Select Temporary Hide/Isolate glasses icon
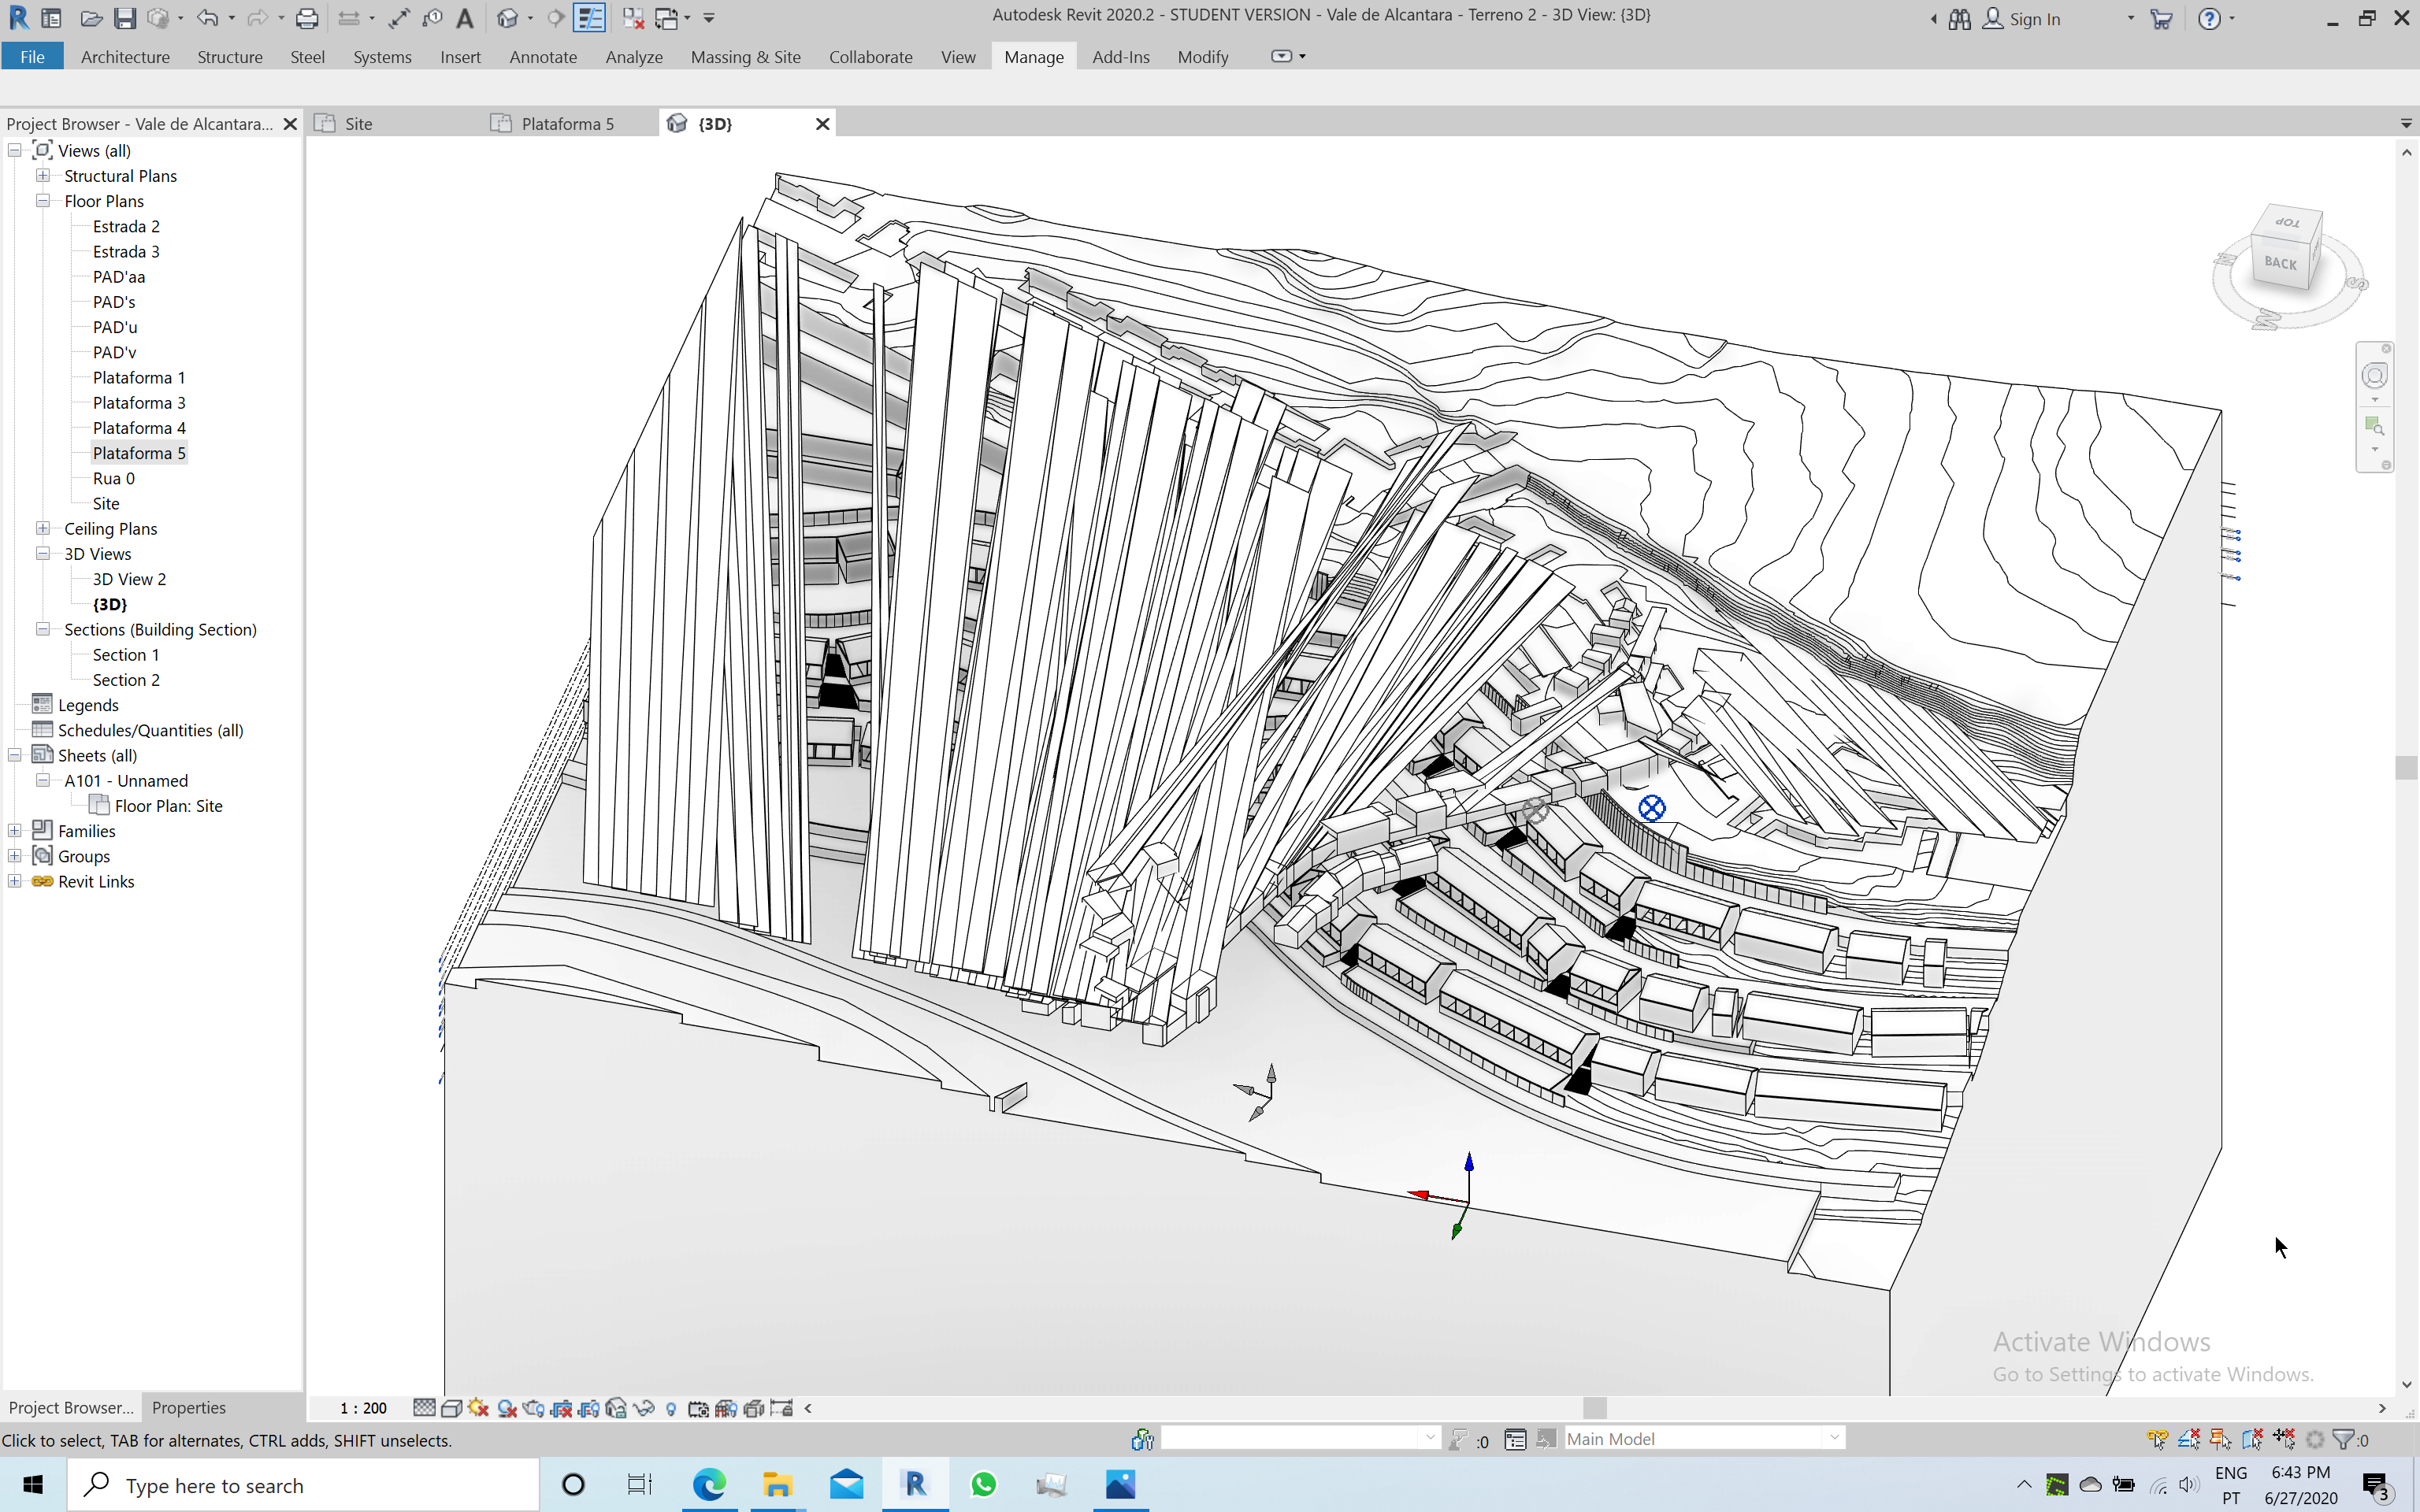 (645, 1407)
